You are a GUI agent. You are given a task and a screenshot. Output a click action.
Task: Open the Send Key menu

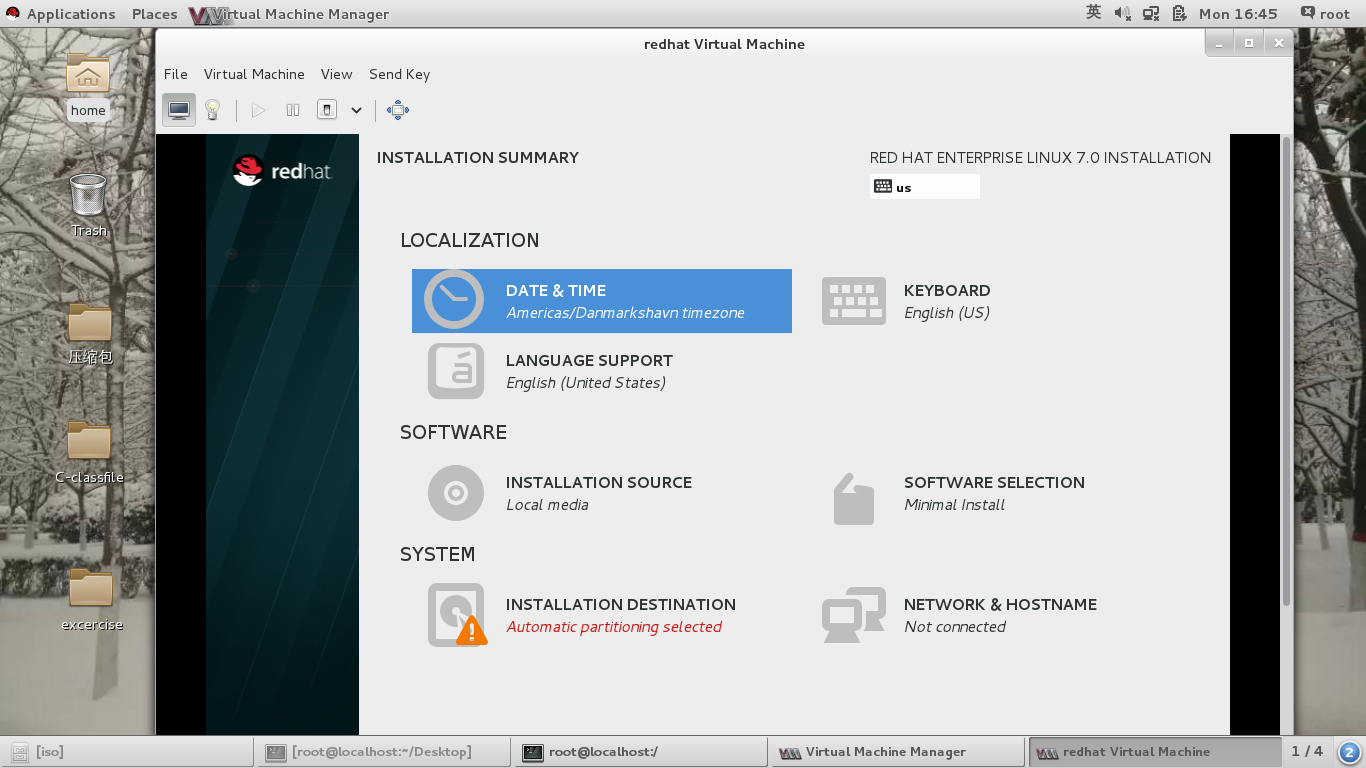400,74
